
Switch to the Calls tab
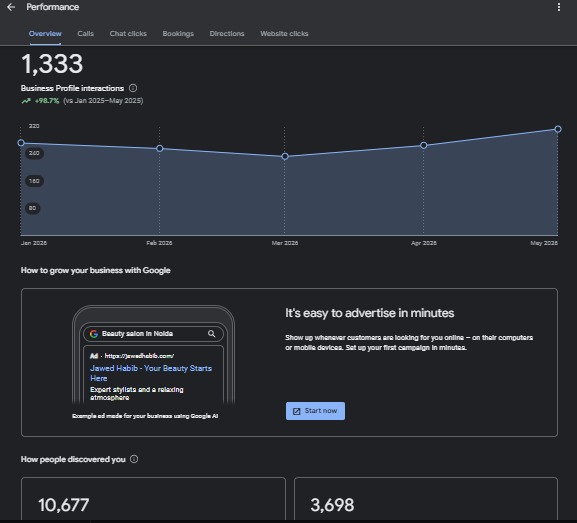tap(85, 33)
